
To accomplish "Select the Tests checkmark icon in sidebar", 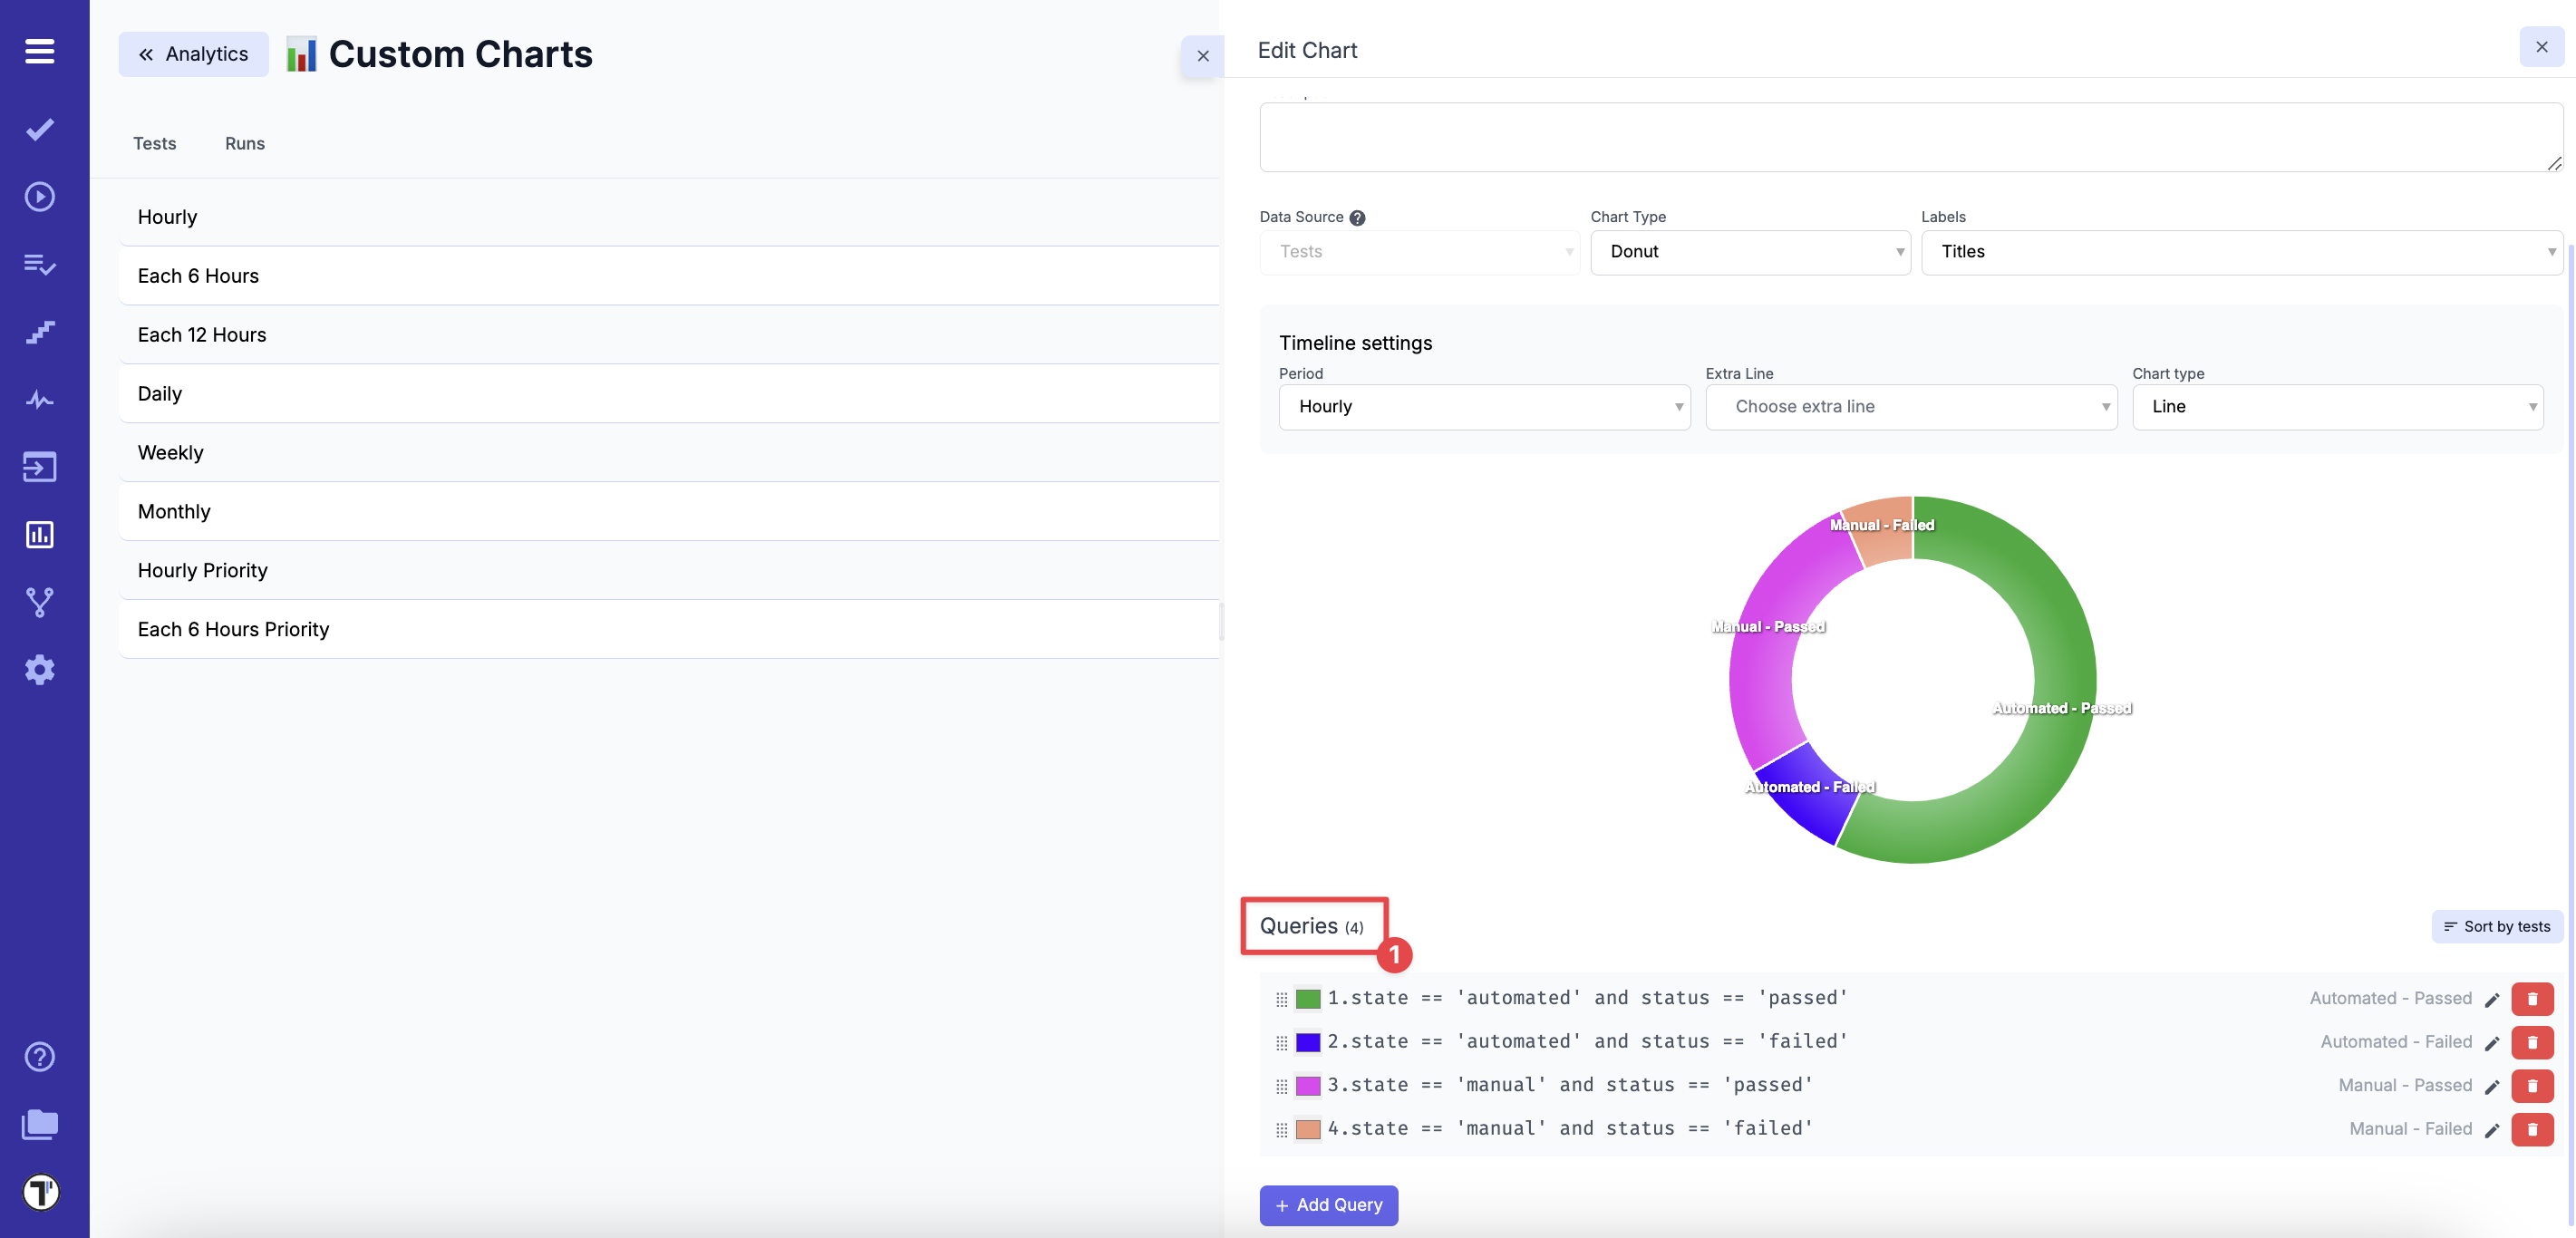I will point(39,129).
